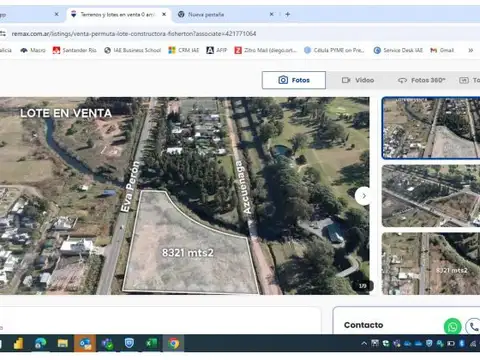
Task: Click the phone call icon in Contacto
Action: [474, 327]
